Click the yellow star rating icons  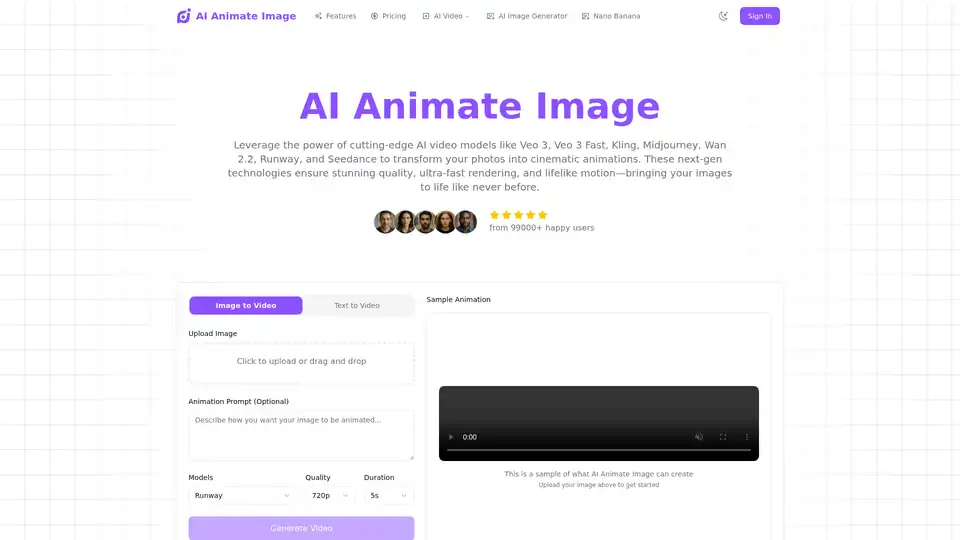pos(518,215)
